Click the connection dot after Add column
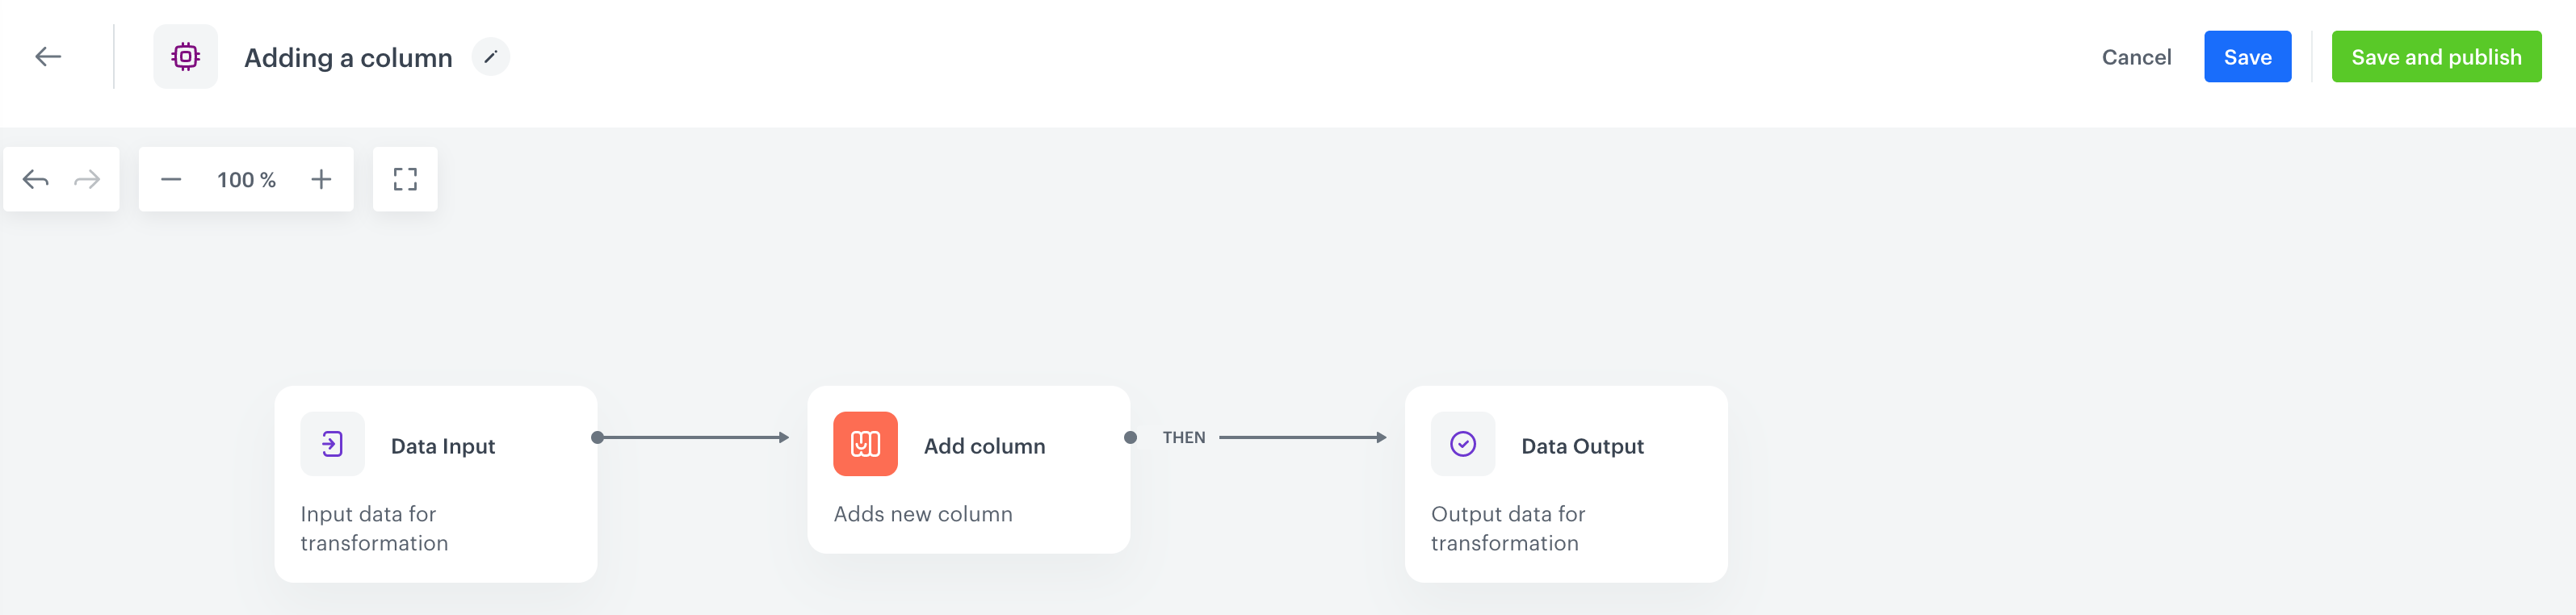The image size is (2576, 615). tap(1131, 436)
